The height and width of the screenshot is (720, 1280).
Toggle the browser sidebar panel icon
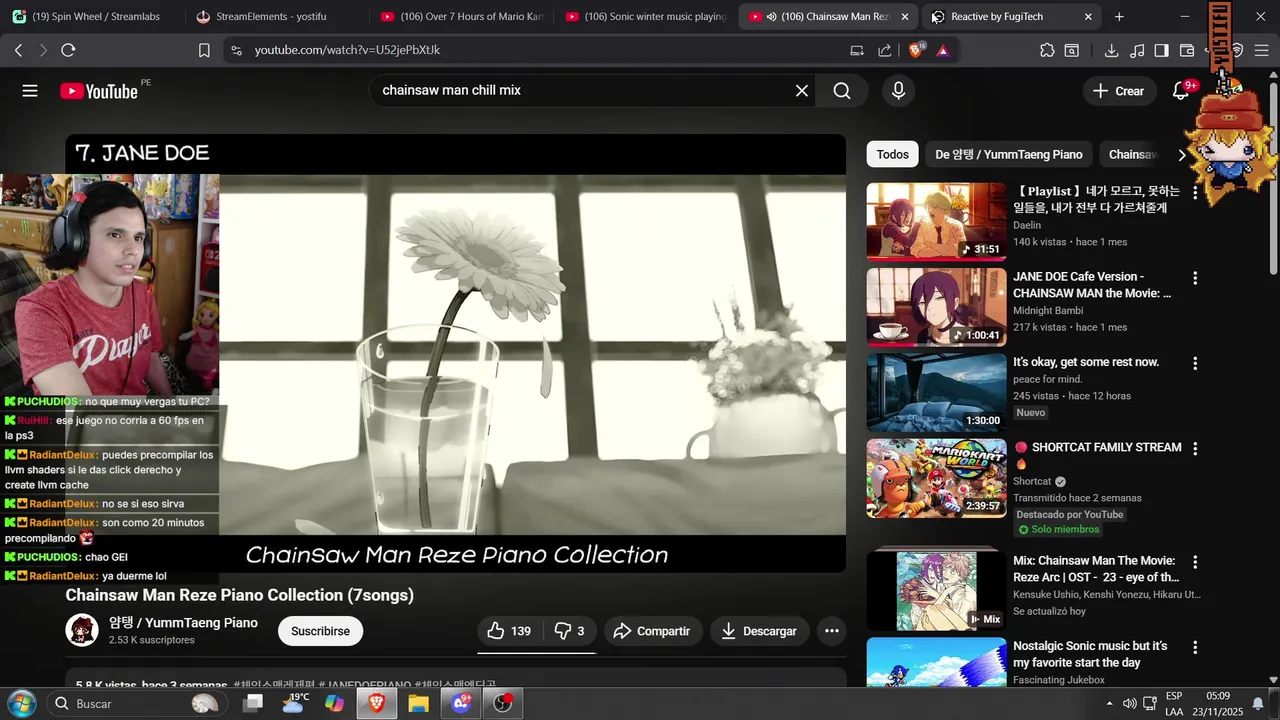pos(1161,50)
